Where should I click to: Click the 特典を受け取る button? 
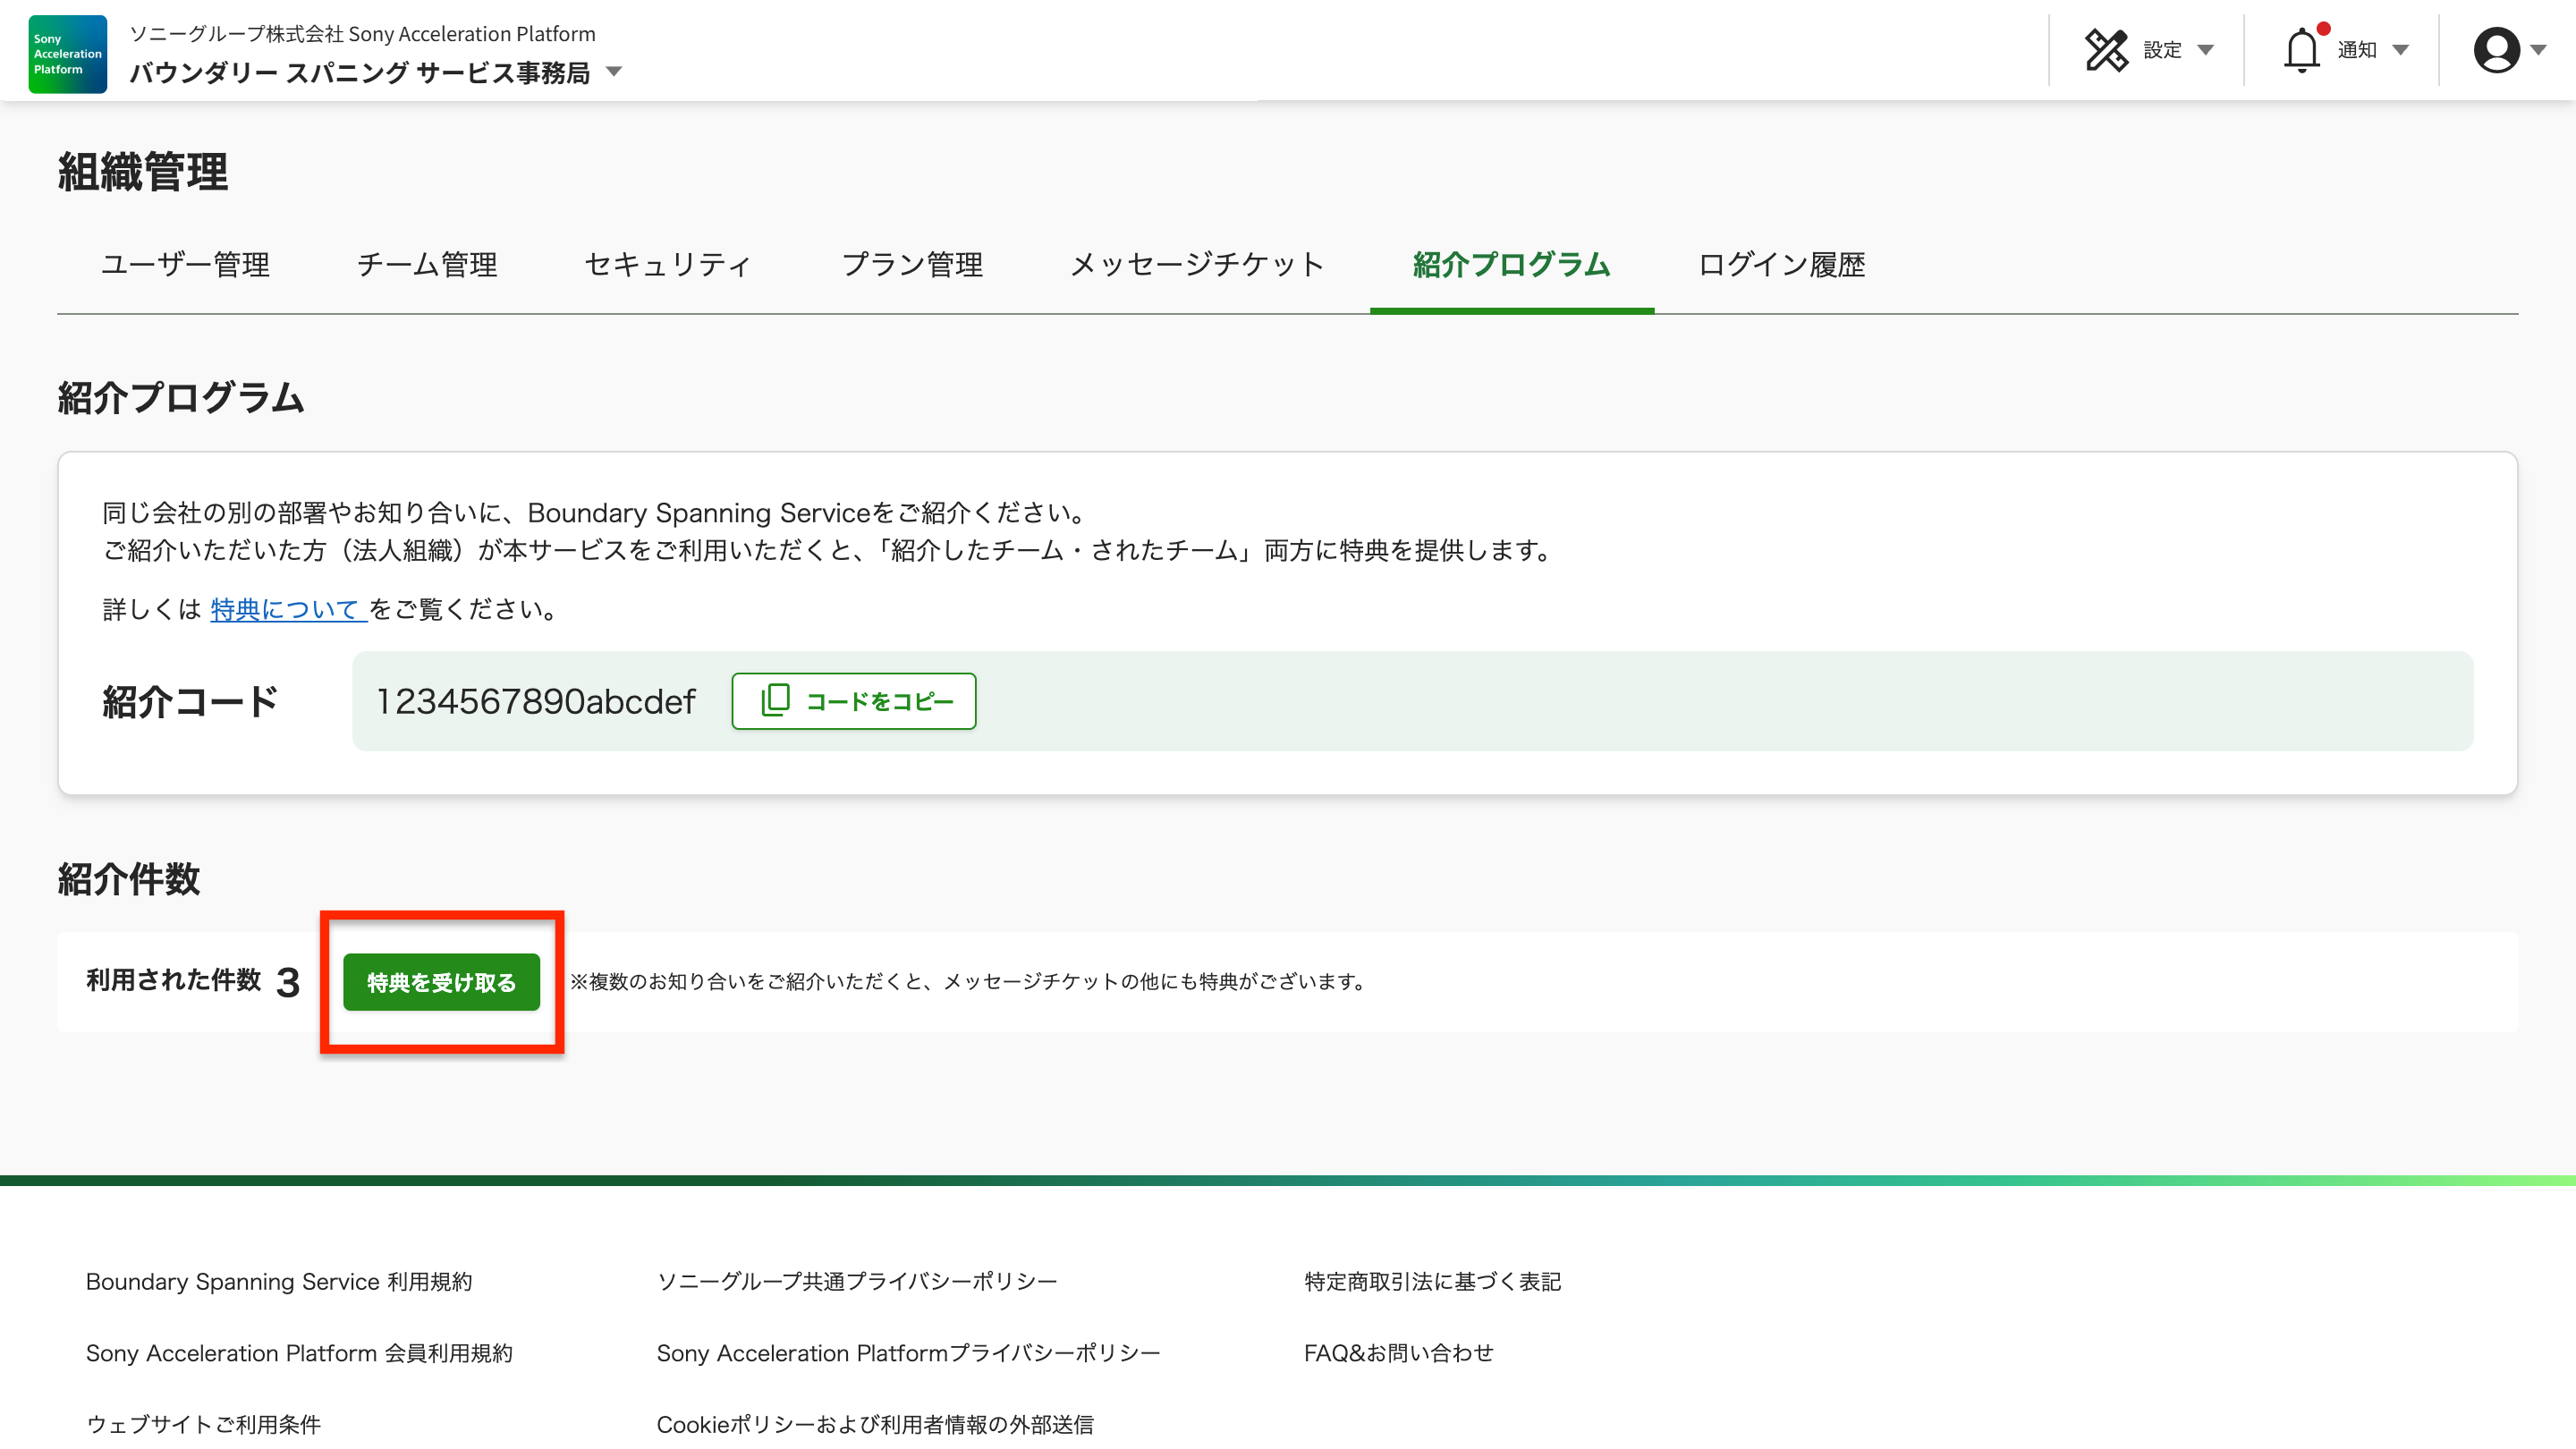pyautogui.click(x=441, y=982)
